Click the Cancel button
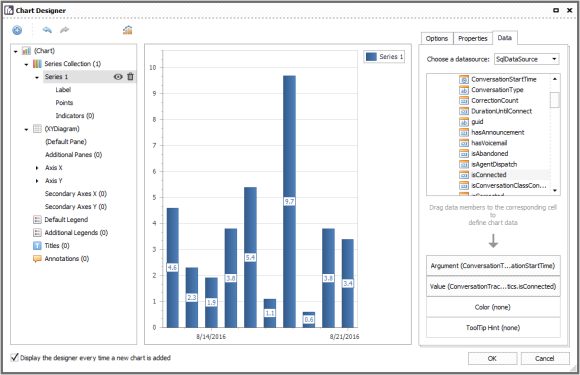The width and height of the screenshot is (580, 375). pyautogui.click(x=545, y=358)
